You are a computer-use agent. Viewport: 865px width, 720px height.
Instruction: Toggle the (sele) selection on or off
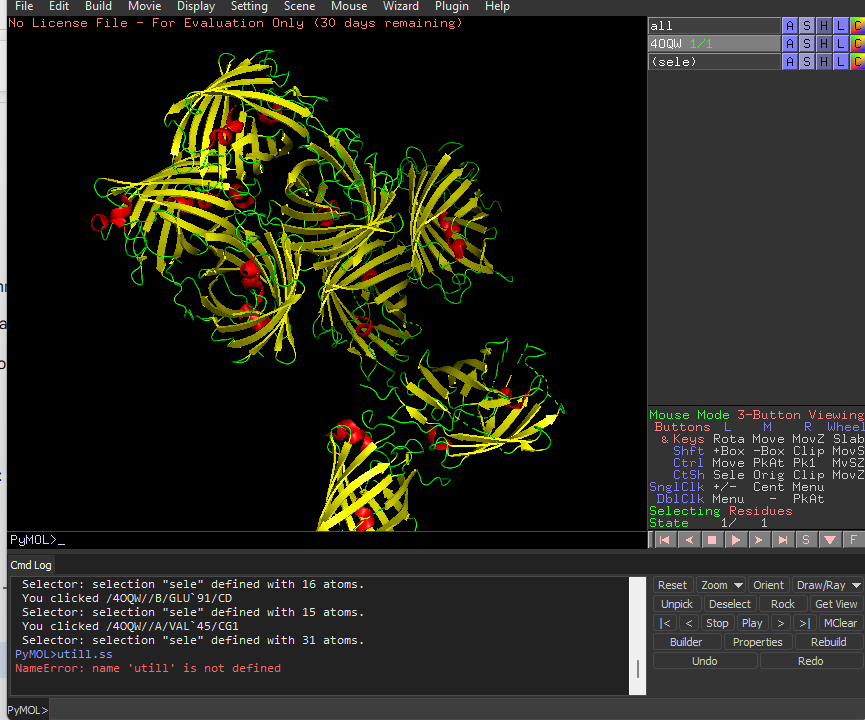[x=713, y=62]
